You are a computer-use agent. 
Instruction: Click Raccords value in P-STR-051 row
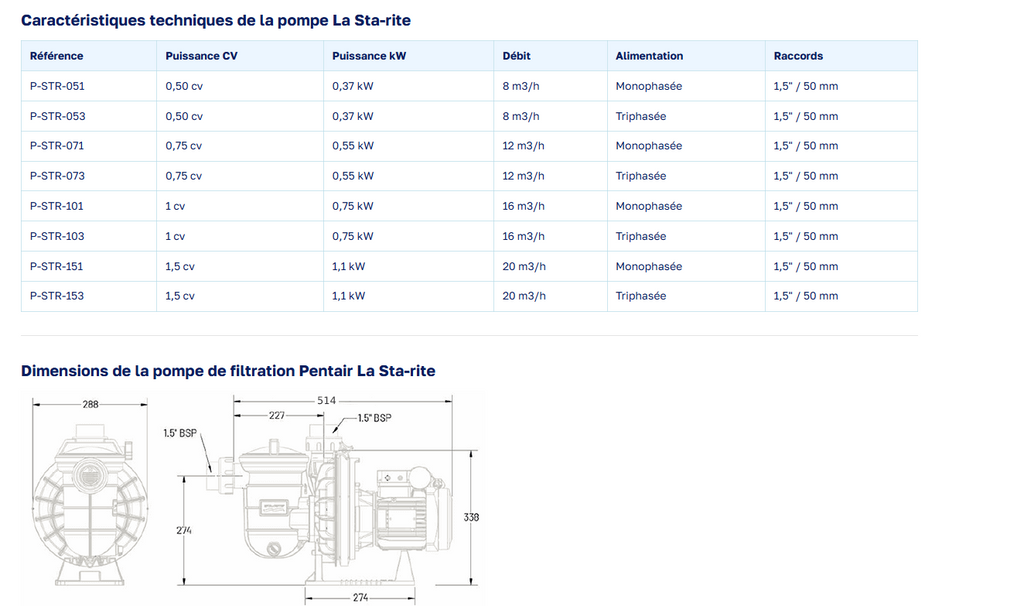pos(806,86)
